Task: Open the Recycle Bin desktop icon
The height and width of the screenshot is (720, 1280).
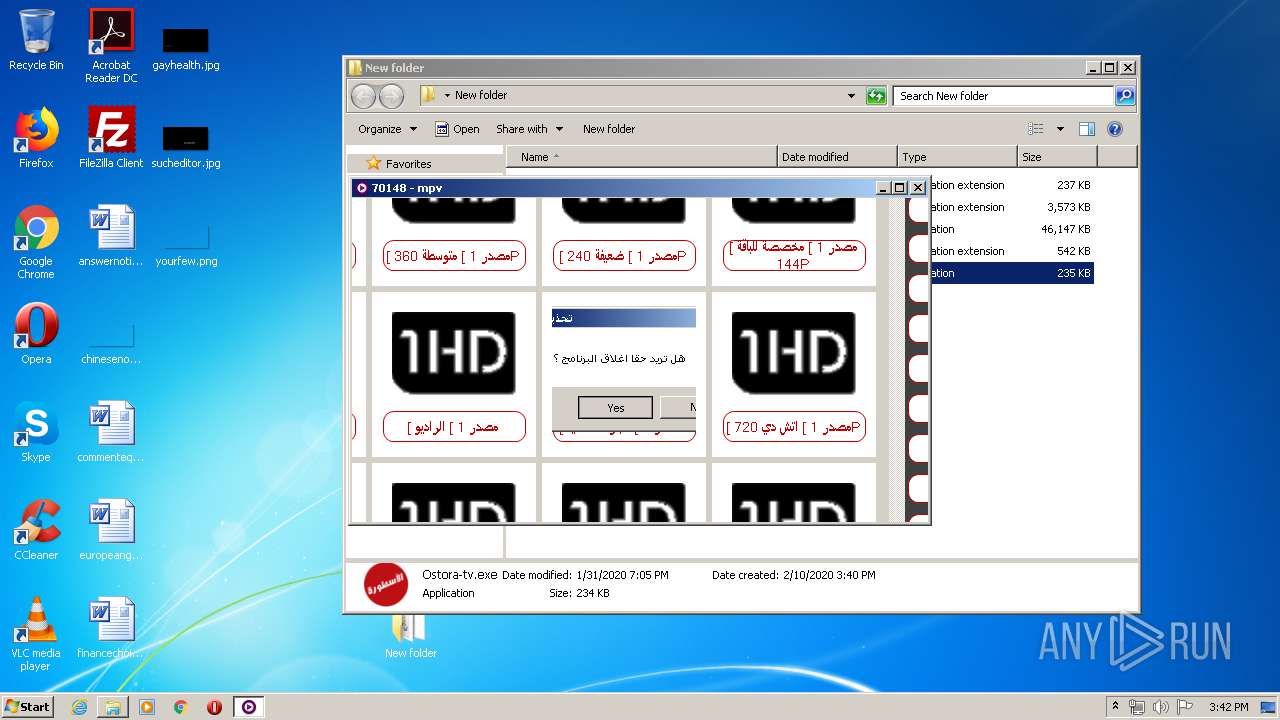Action: pyautogui.click(x=36, y=40)
